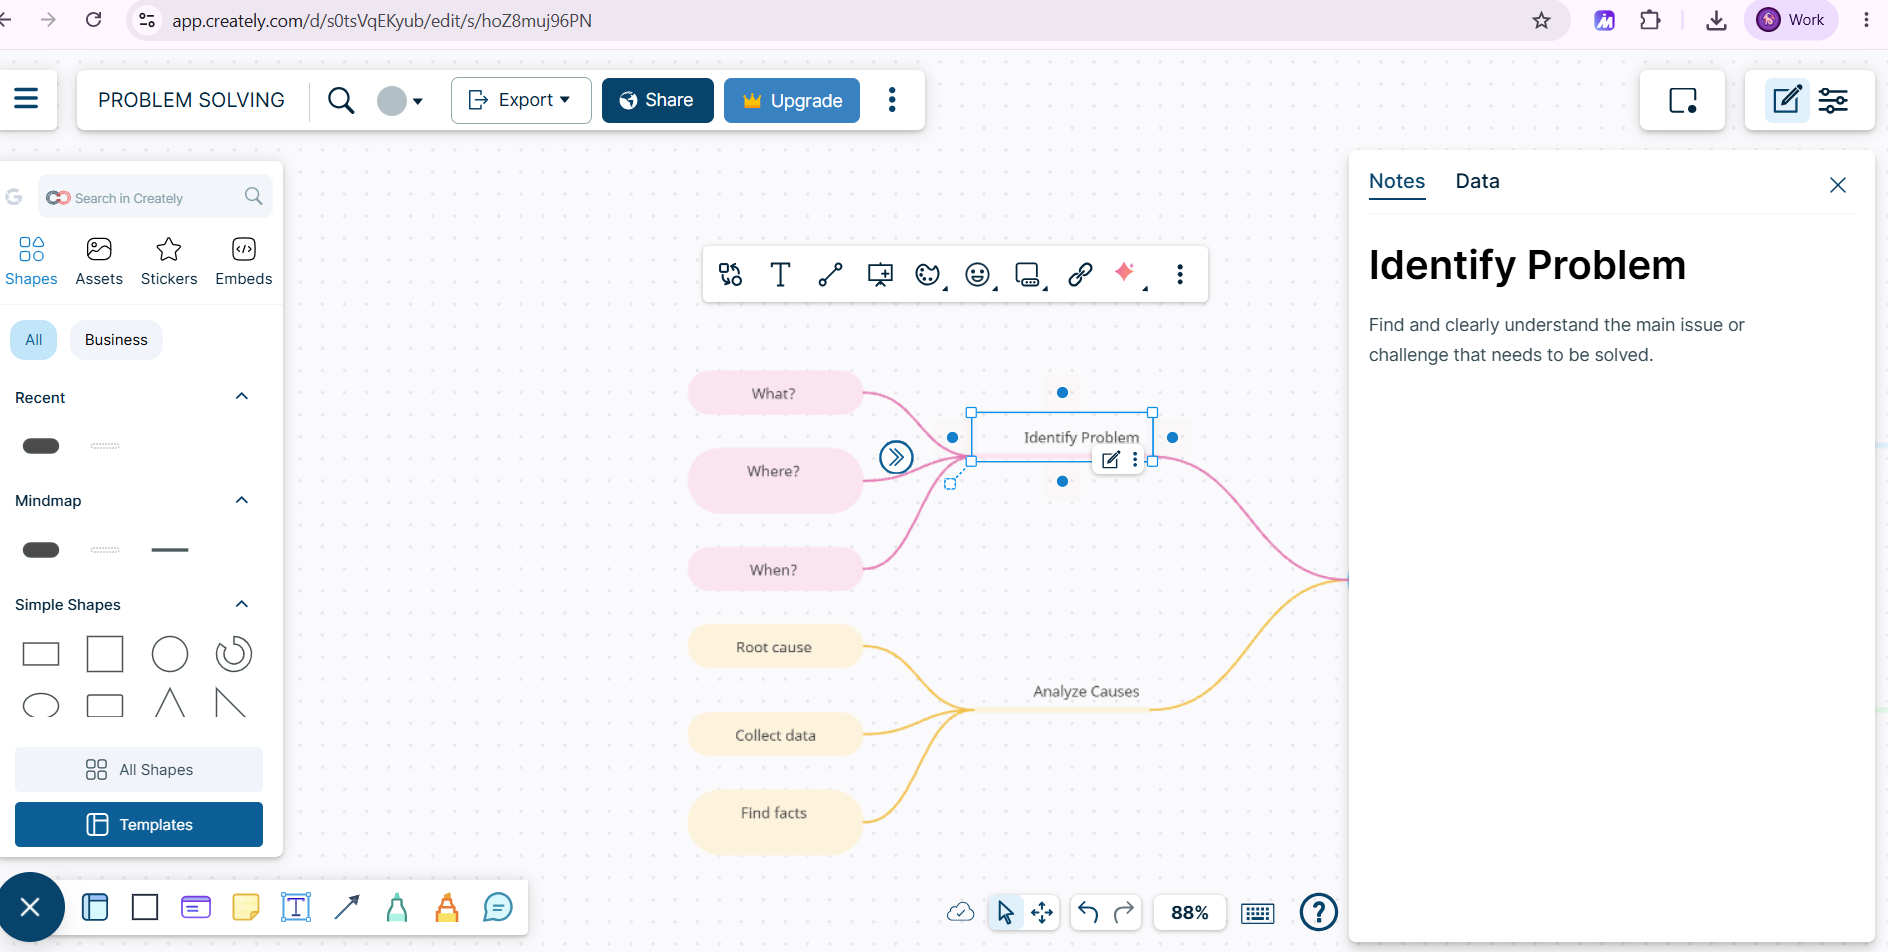The height and width of the screenshot is (952, 1888).
Task: Click the connector line tool in floating toolbar
Action: click(x=830, y=274)
